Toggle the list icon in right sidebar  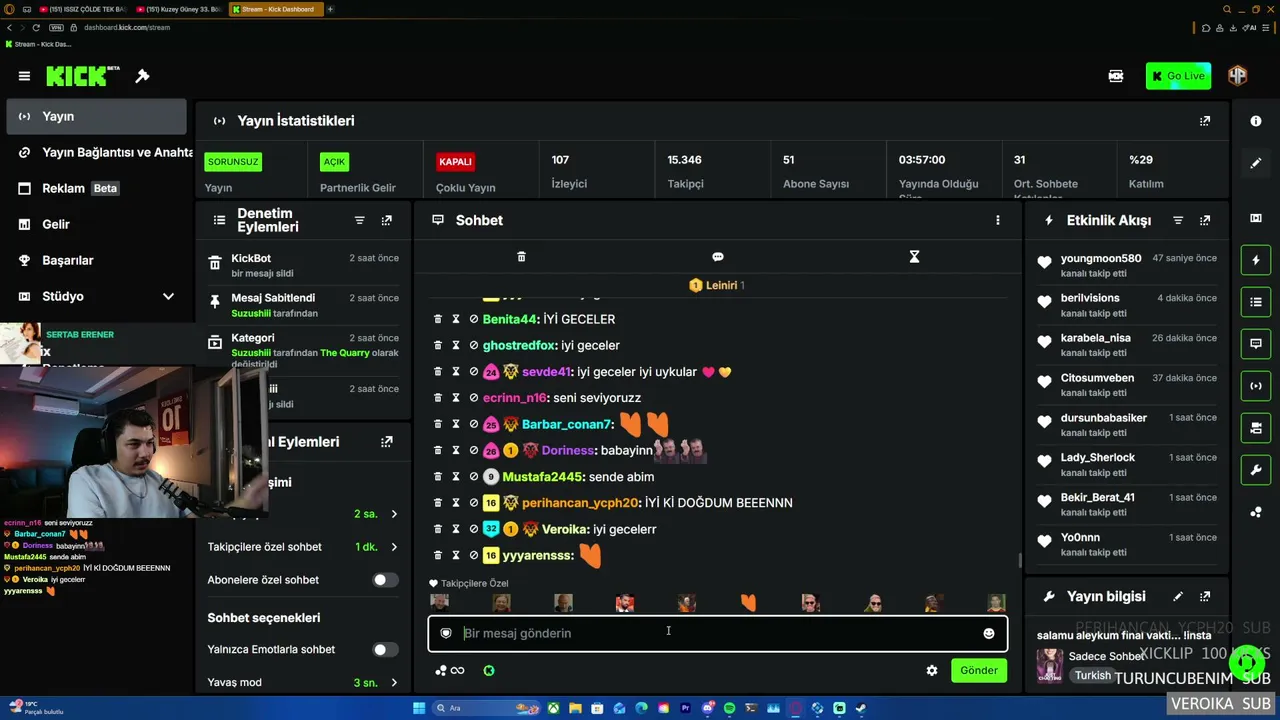[1256, 302]
